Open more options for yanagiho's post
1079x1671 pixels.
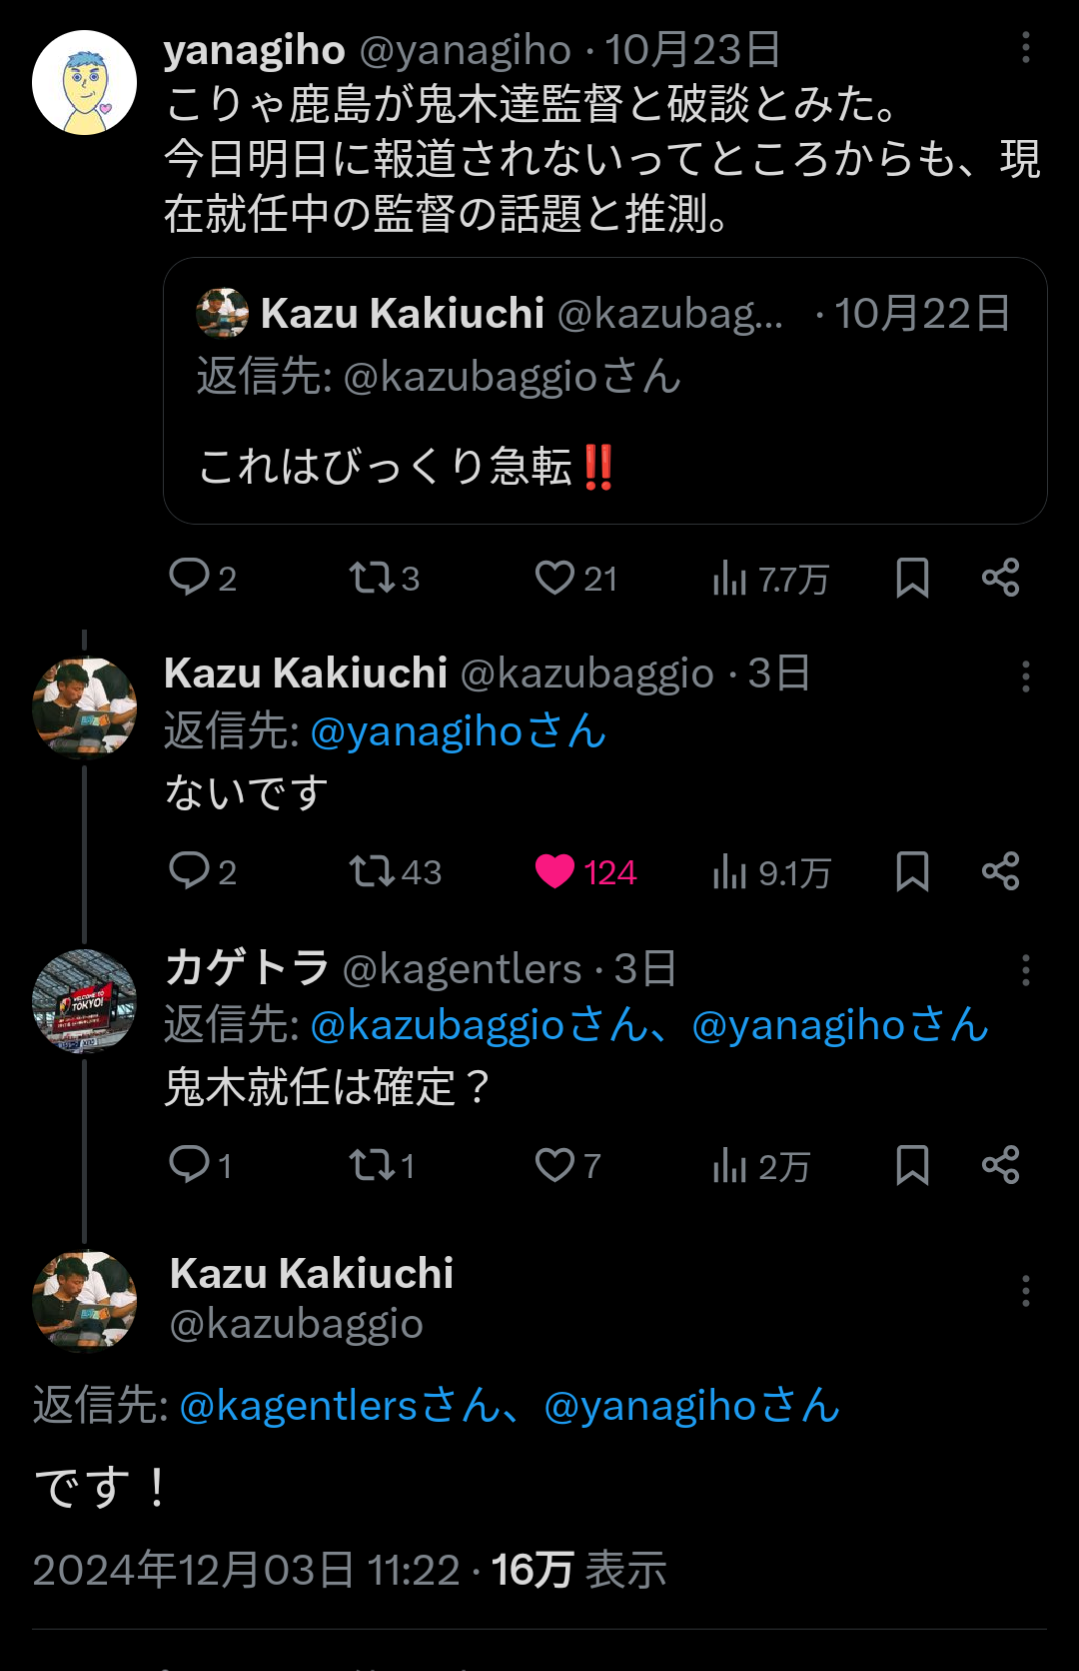pos(1025,47)
